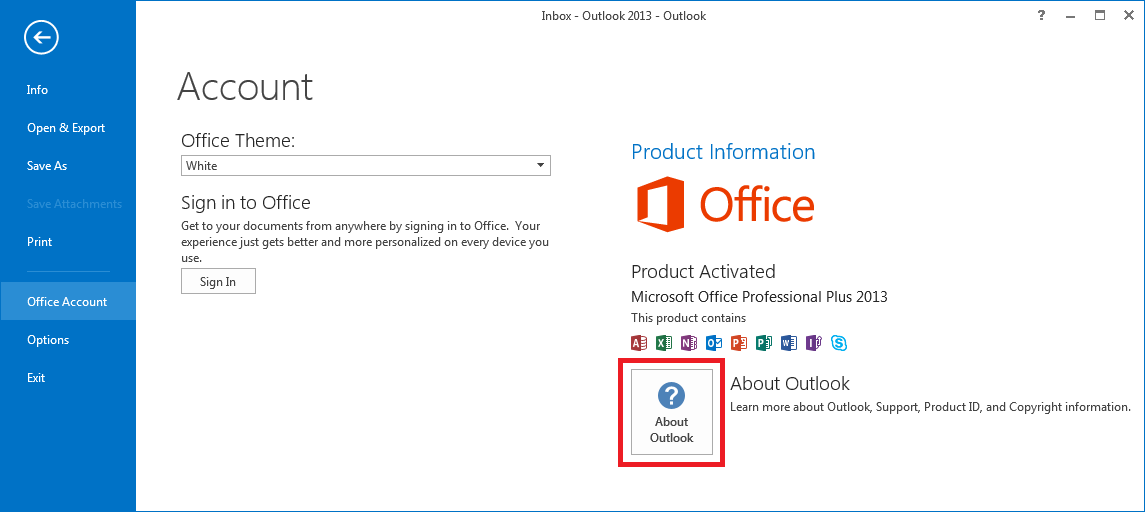Click the Publisher icon in product list
The image size is (1145, 512).
[x=764, y=343]
